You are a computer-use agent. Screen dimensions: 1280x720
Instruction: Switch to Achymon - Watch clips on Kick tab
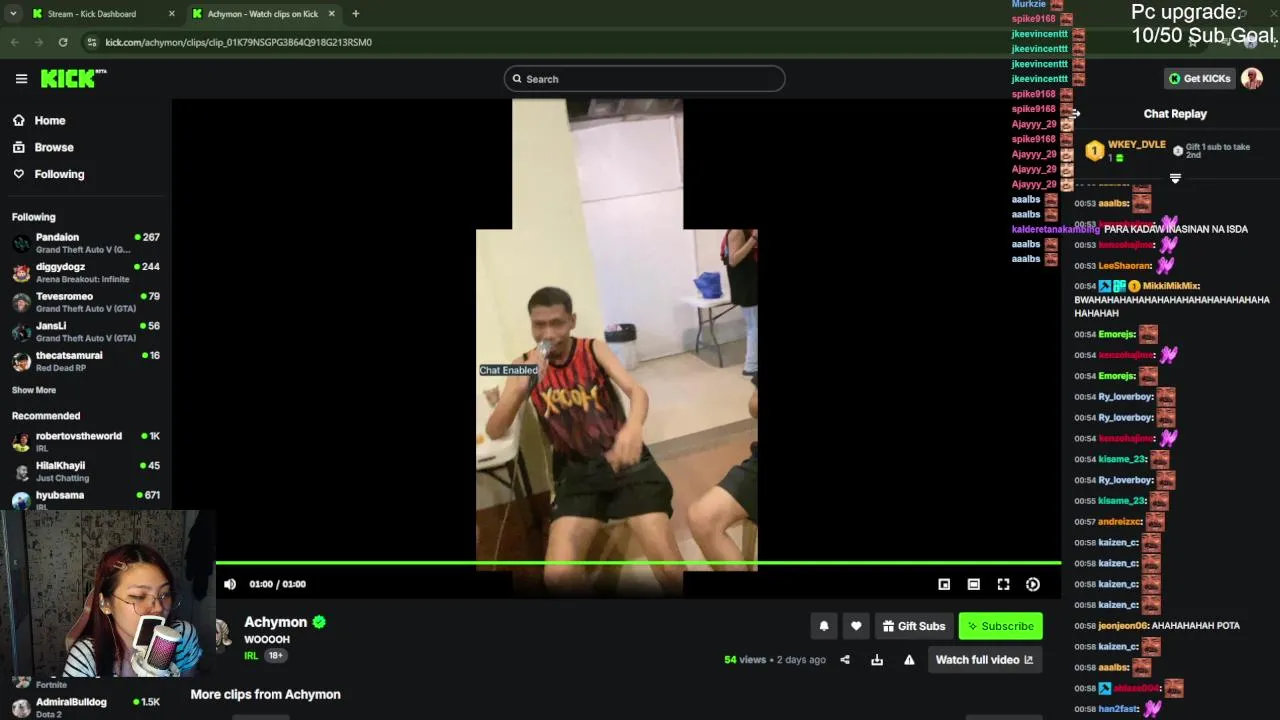(x=262, y=14)
